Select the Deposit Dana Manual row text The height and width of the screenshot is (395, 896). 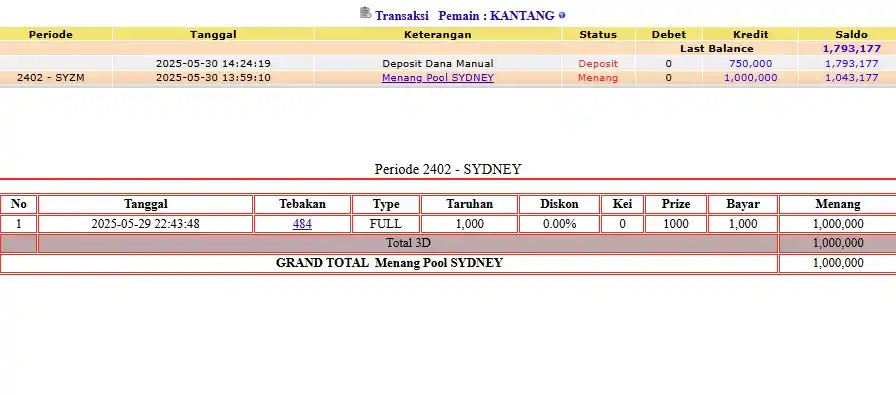438,63
